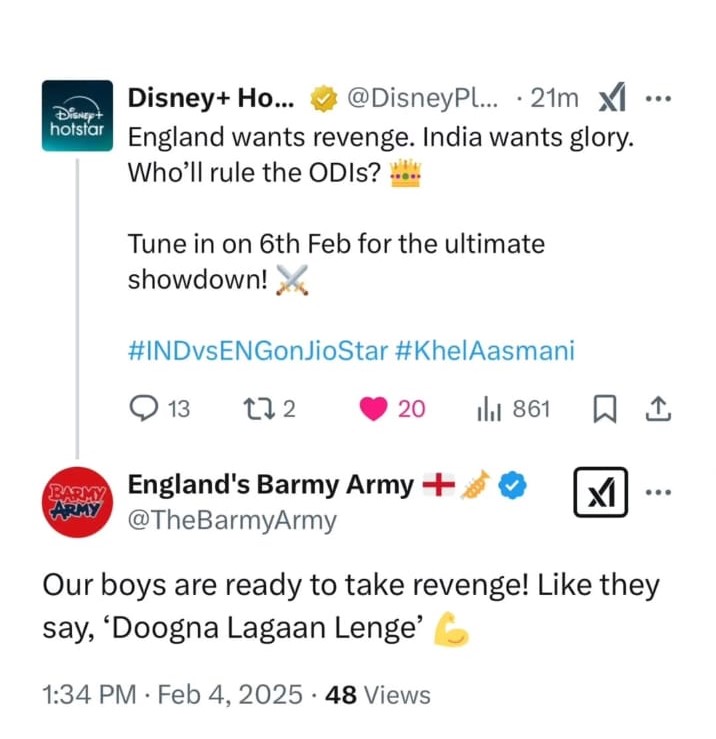Open Grok icon on Disney+ Hotstar tweet
The image size is (716, 739).
pos(609,98)
